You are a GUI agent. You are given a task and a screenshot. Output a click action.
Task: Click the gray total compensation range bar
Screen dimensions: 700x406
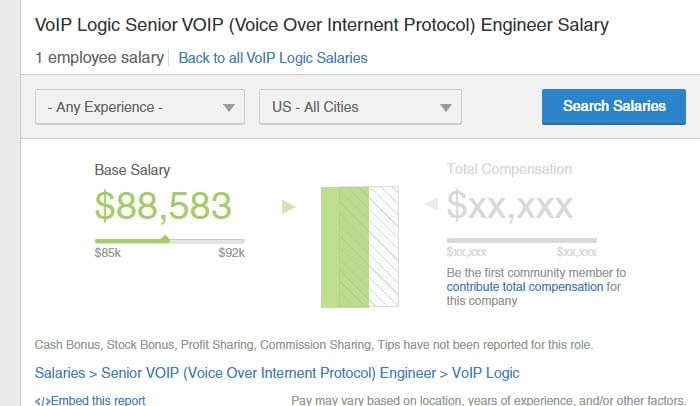tap(521, 240)
